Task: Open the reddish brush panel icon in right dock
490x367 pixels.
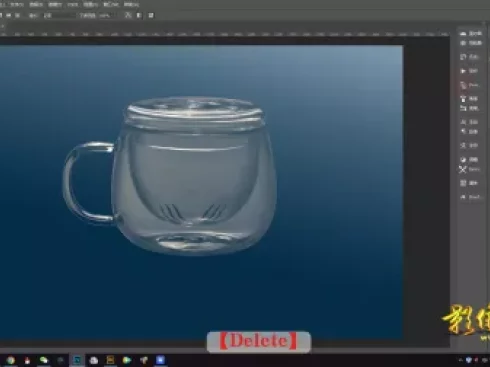Action: (463, 85)
